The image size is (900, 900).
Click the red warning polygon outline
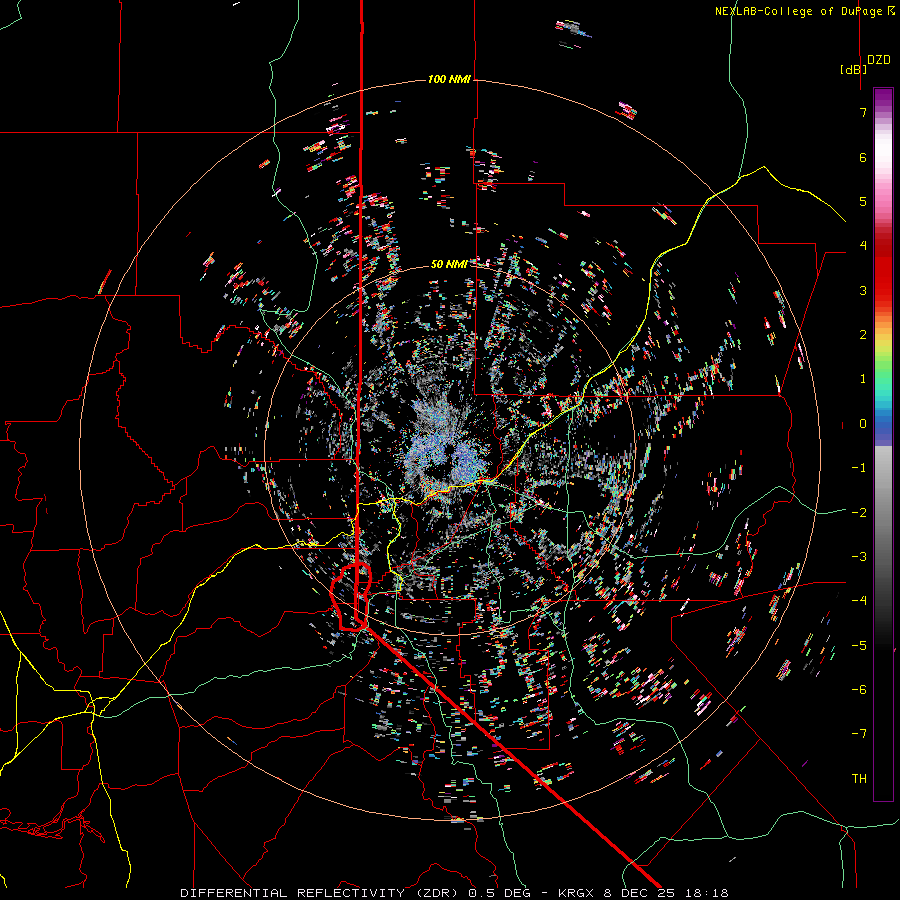[x=351, y=597]
